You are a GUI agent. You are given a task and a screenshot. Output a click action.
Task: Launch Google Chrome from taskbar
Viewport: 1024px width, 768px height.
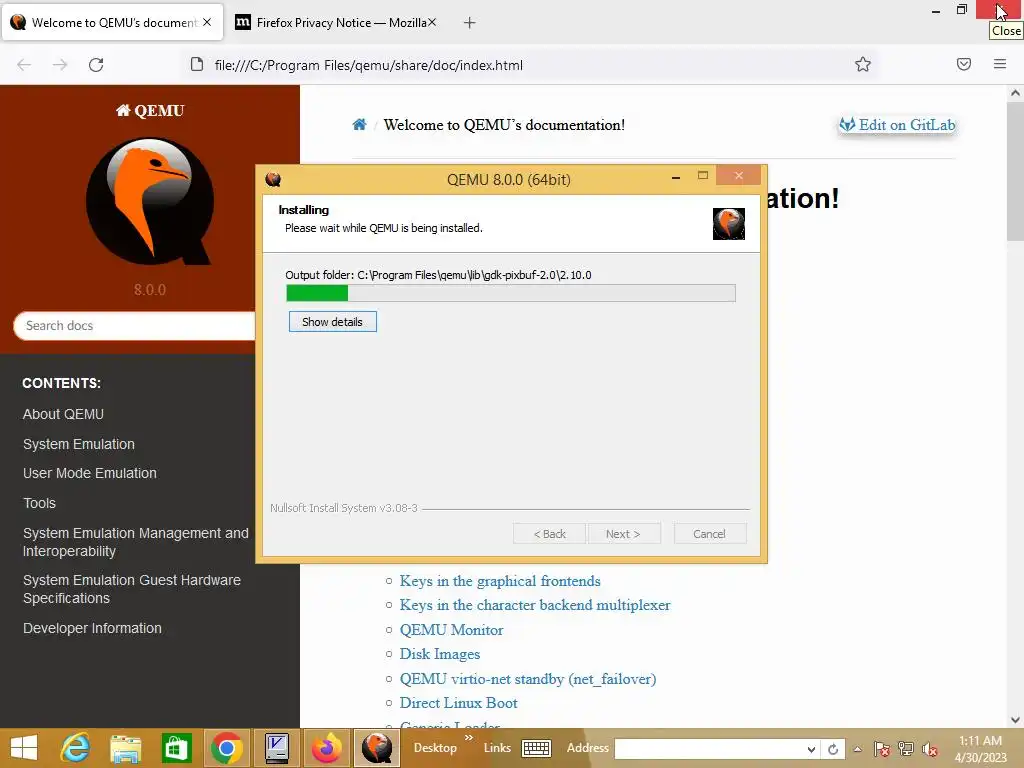pyautogui.click(x=227, y=748)
